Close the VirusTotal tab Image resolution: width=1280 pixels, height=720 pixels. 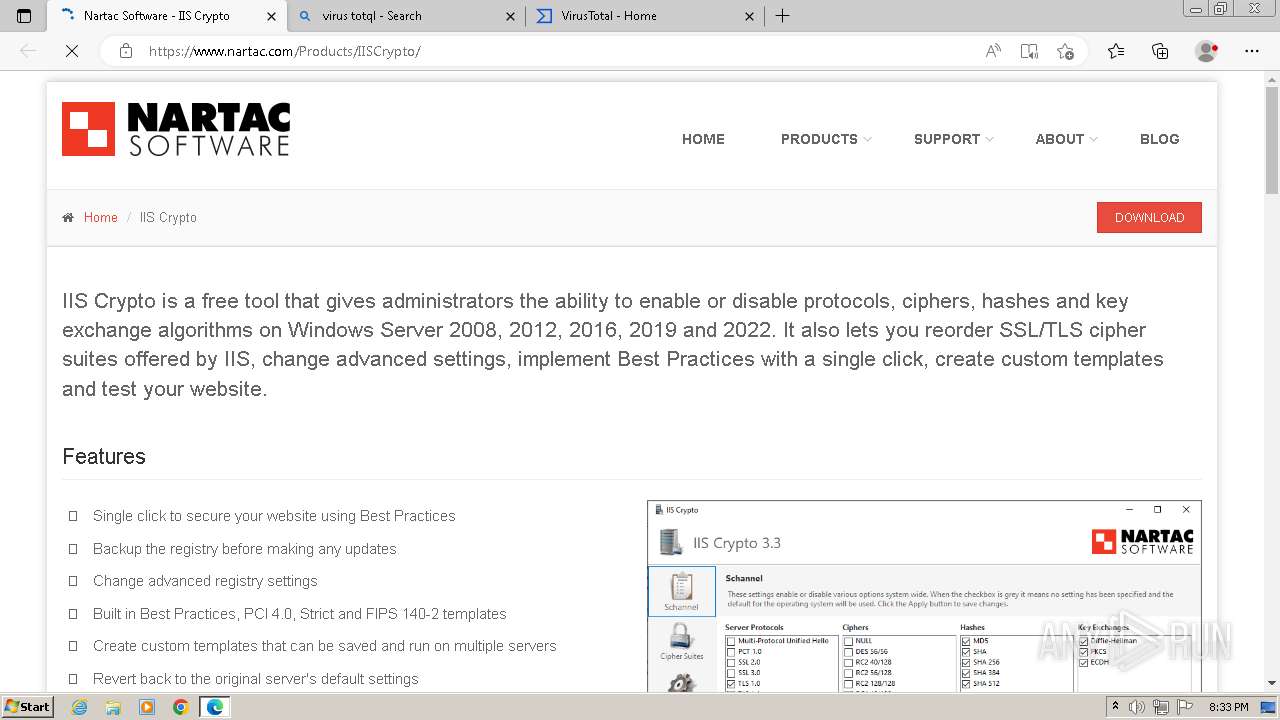point(749,16)
